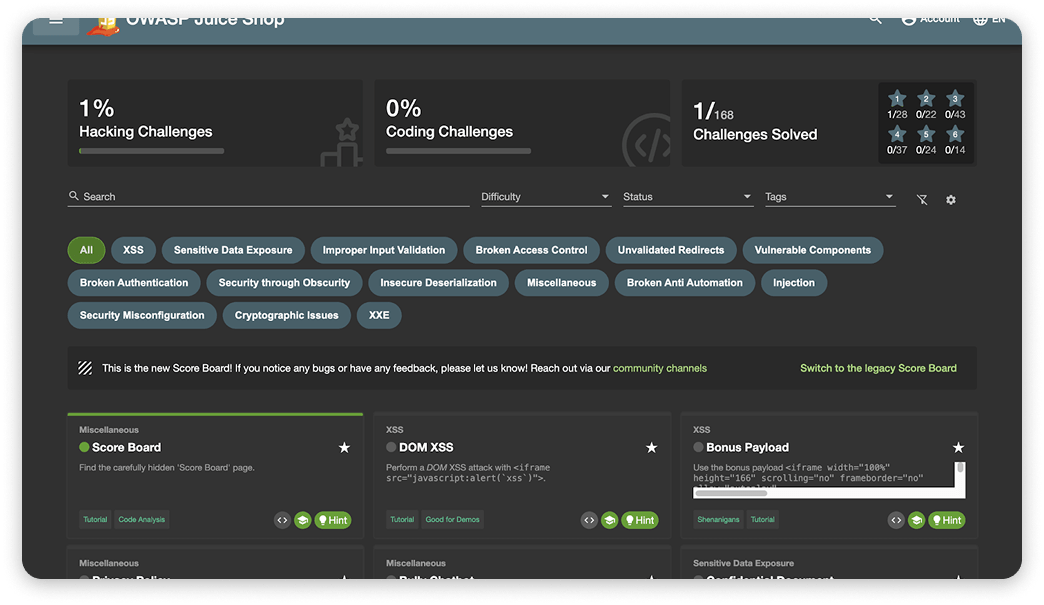Click the 6-star difficulty badge
Screen dimensions: 1044x605
click(955, 135)
